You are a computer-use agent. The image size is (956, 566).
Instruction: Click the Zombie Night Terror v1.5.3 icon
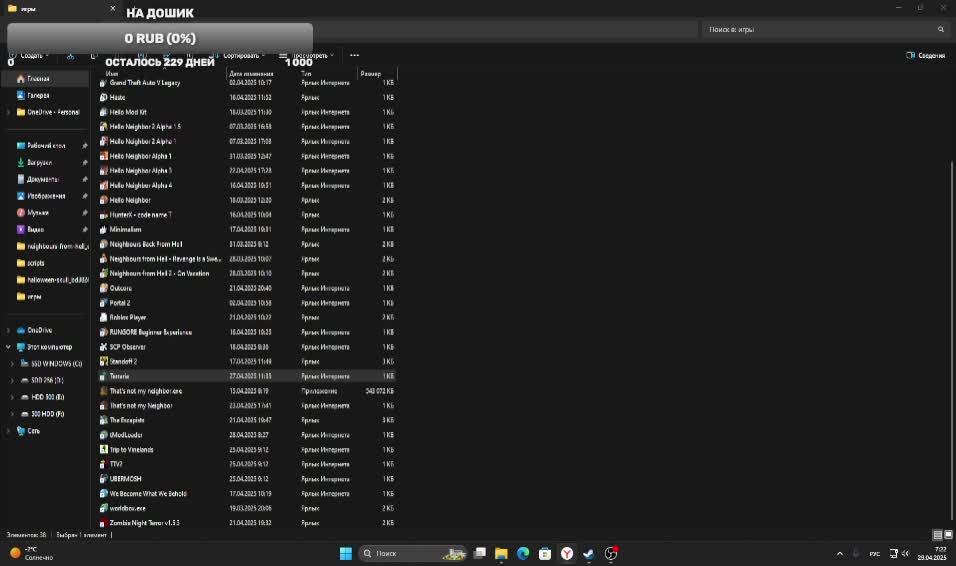pos(104,523)
